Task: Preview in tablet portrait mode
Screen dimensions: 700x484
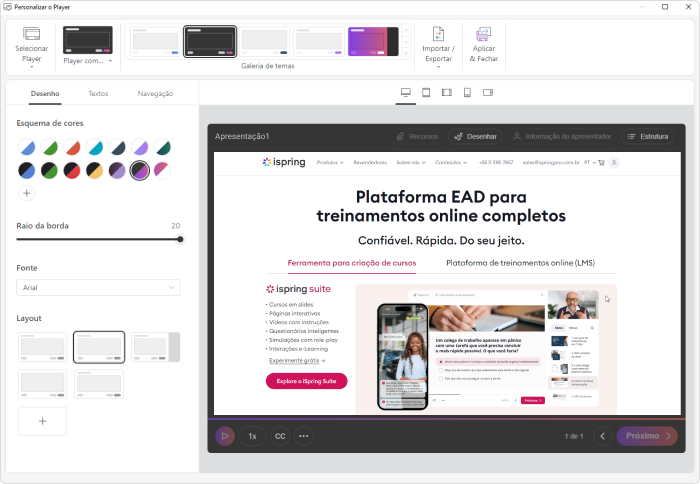Action: pyautogui.click(x=426, y=92)
